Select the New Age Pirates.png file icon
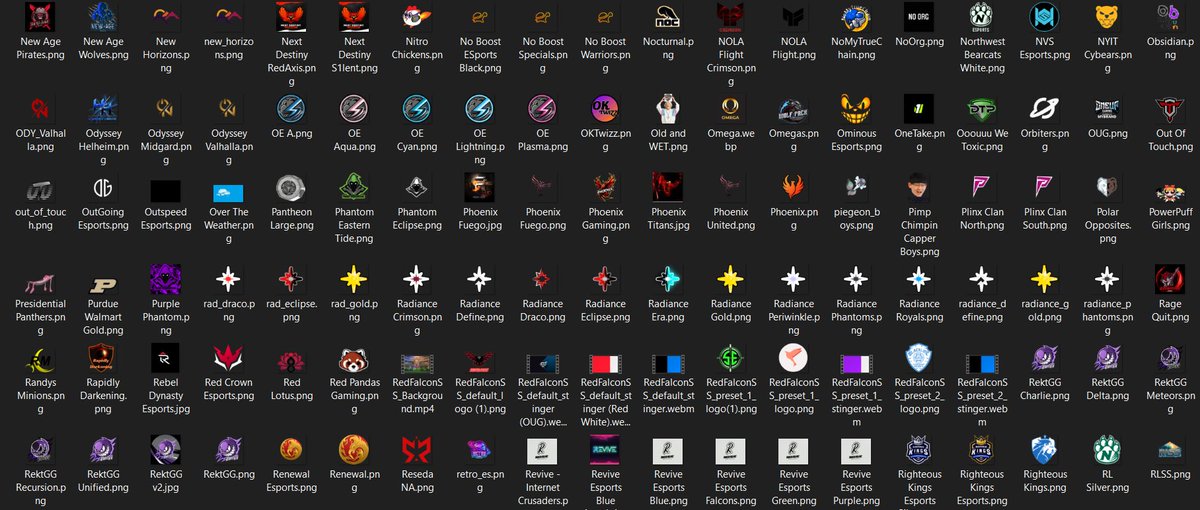Viewport: 1200px width, 510px height. coord(40,16)
